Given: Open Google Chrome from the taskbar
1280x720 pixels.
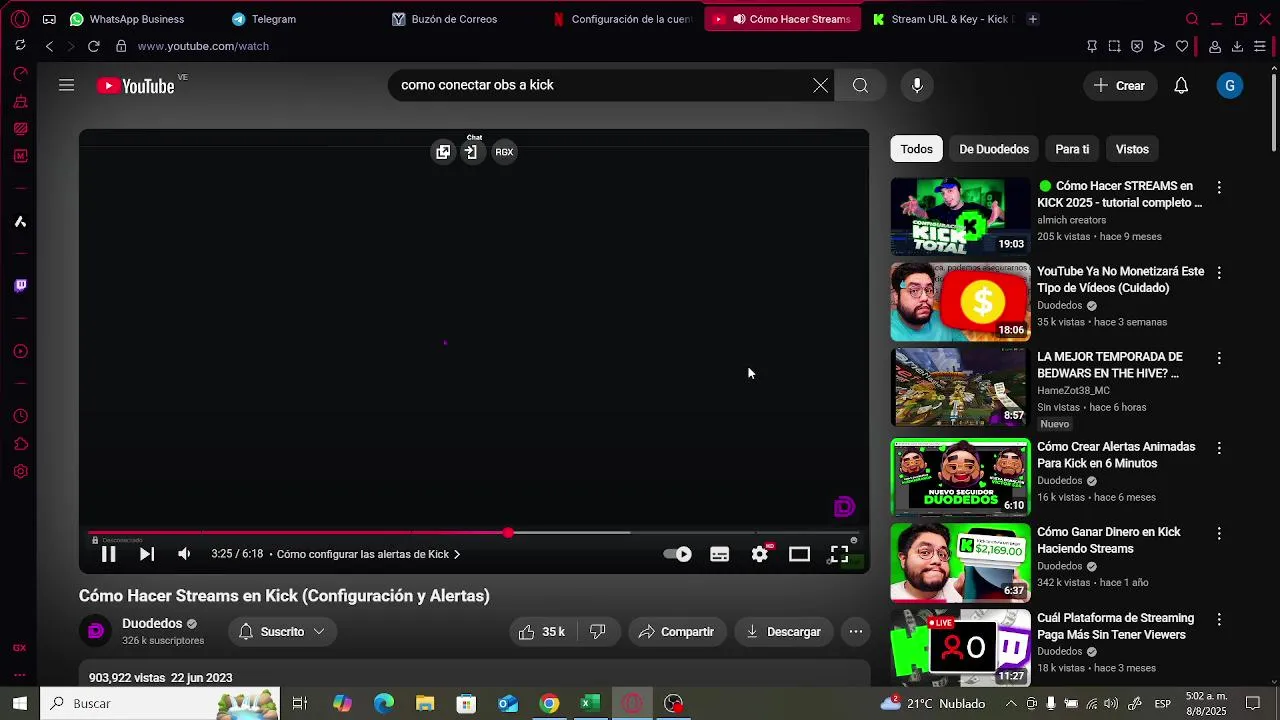Looking at the screenshot, I should (x=549, y=704).
